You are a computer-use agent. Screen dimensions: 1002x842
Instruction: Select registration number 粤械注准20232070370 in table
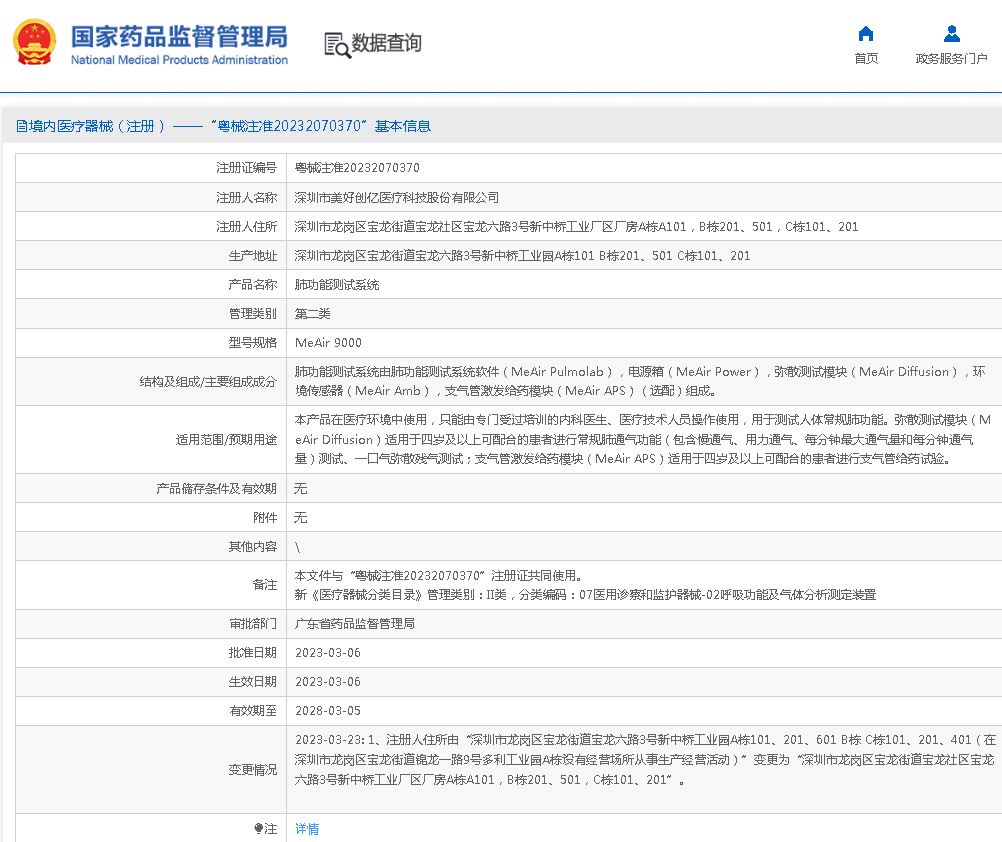[x=357, y=168]
